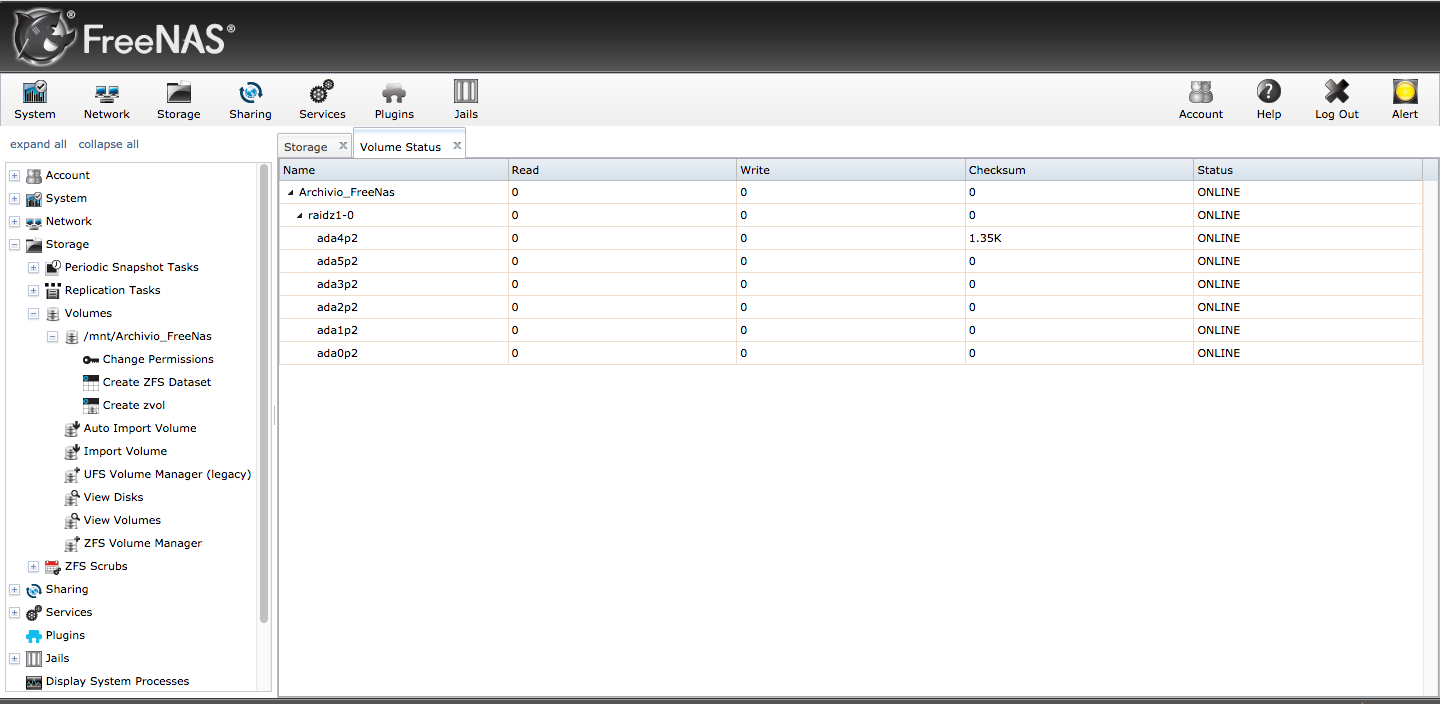Screen dimensions: 1440x704
Task: Open the Storage toolbar icon
Action: tap(179, 93)
